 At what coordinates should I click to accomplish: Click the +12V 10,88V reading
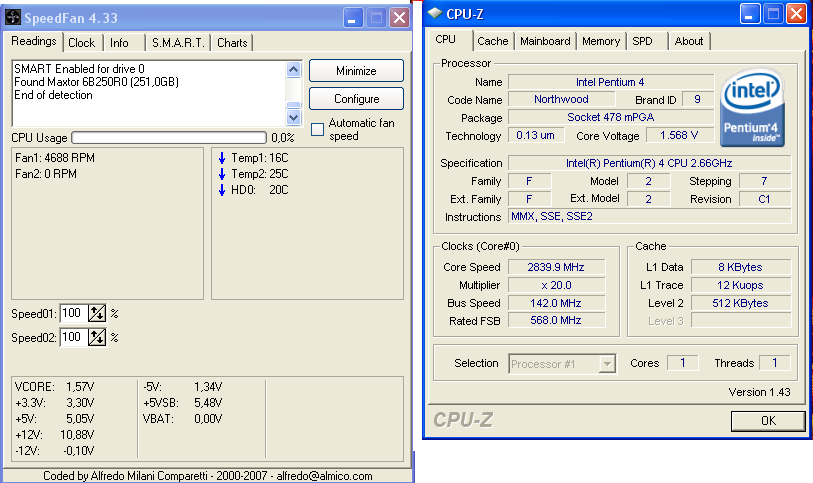54,435
